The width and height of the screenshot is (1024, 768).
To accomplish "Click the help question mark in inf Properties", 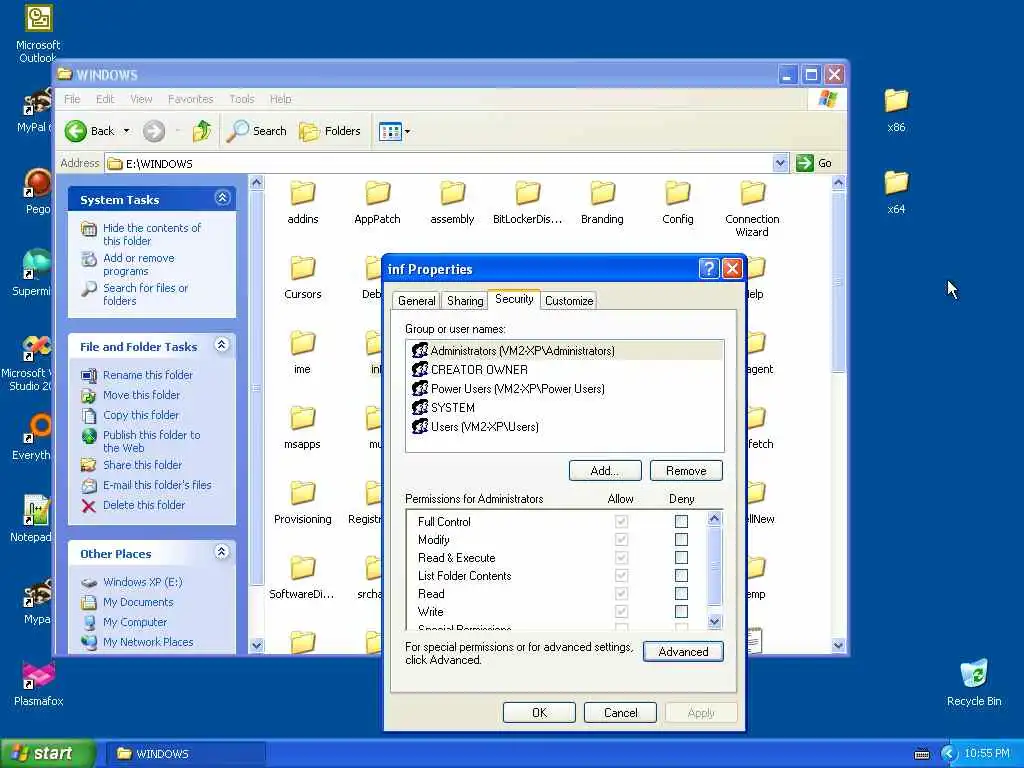I will 709,268.
